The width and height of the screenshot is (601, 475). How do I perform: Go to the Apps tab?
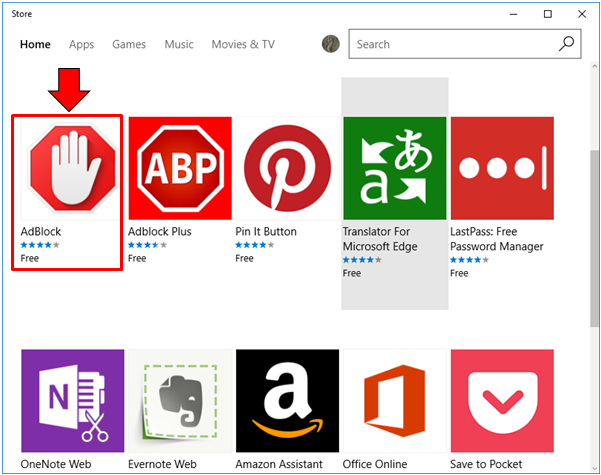pyautogui.click(x=82, y=45)
